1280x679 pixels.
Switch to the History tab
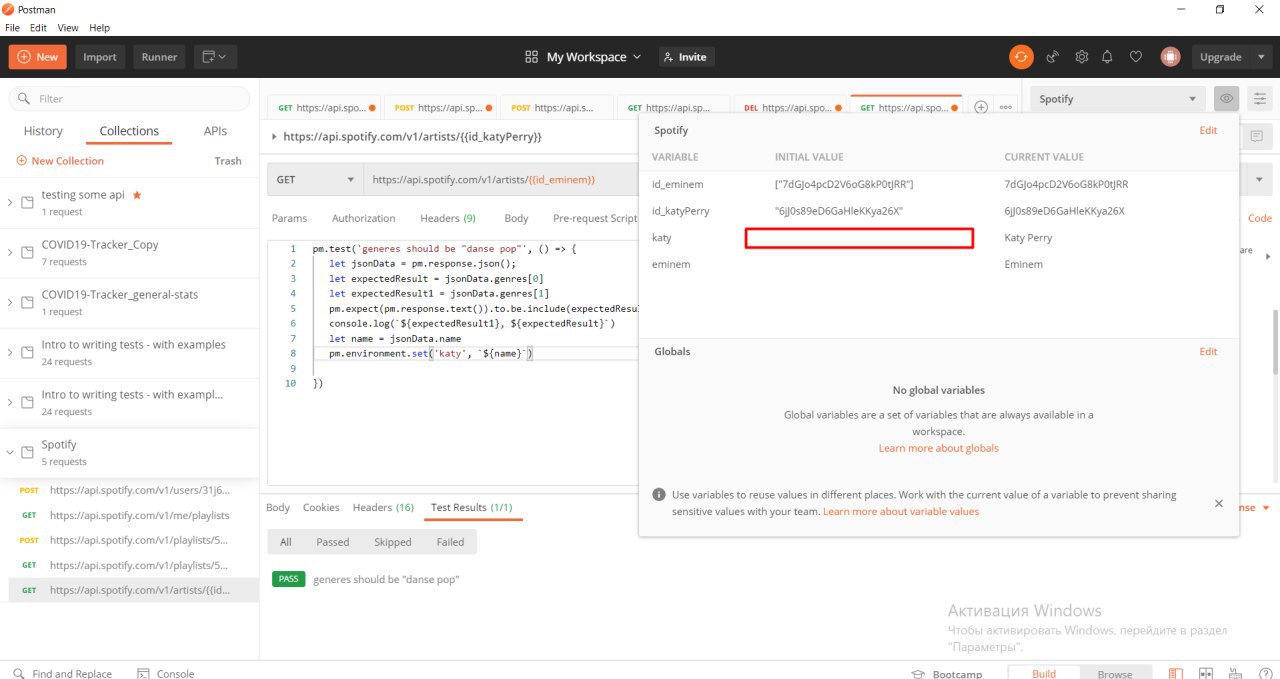(43, 131)
